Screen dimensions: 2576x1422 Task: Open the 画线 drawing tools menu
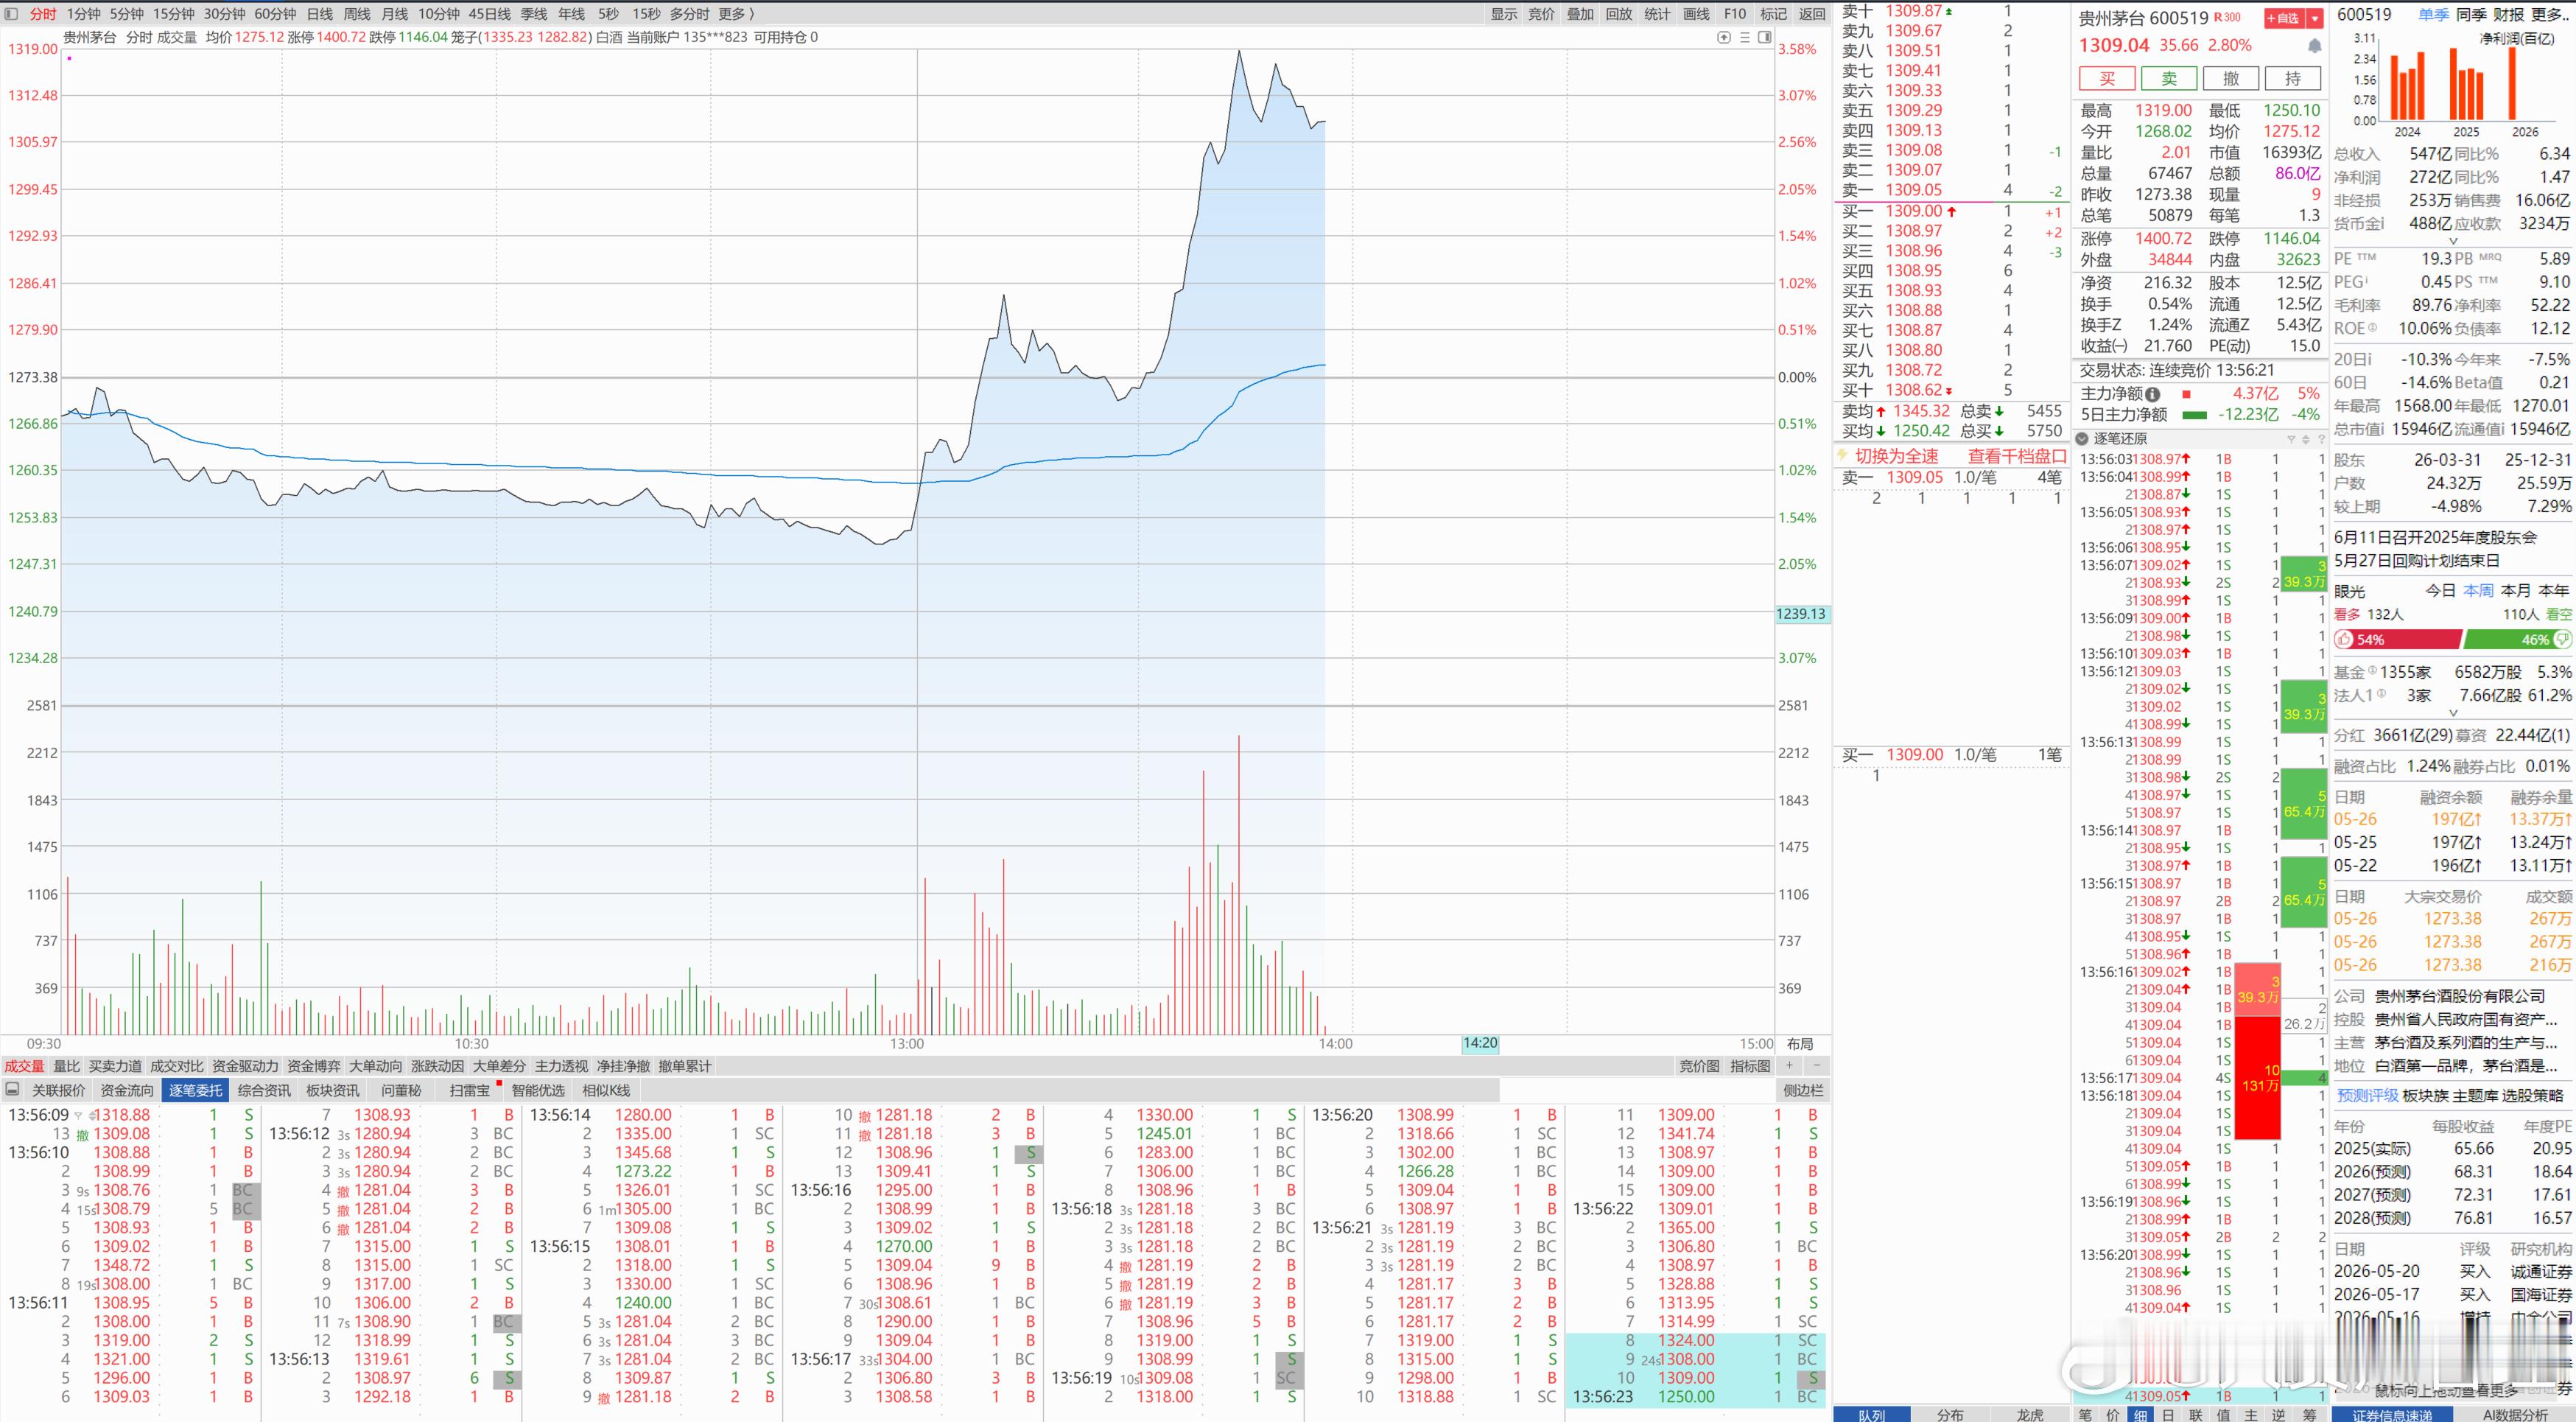tap(1697, 14)
